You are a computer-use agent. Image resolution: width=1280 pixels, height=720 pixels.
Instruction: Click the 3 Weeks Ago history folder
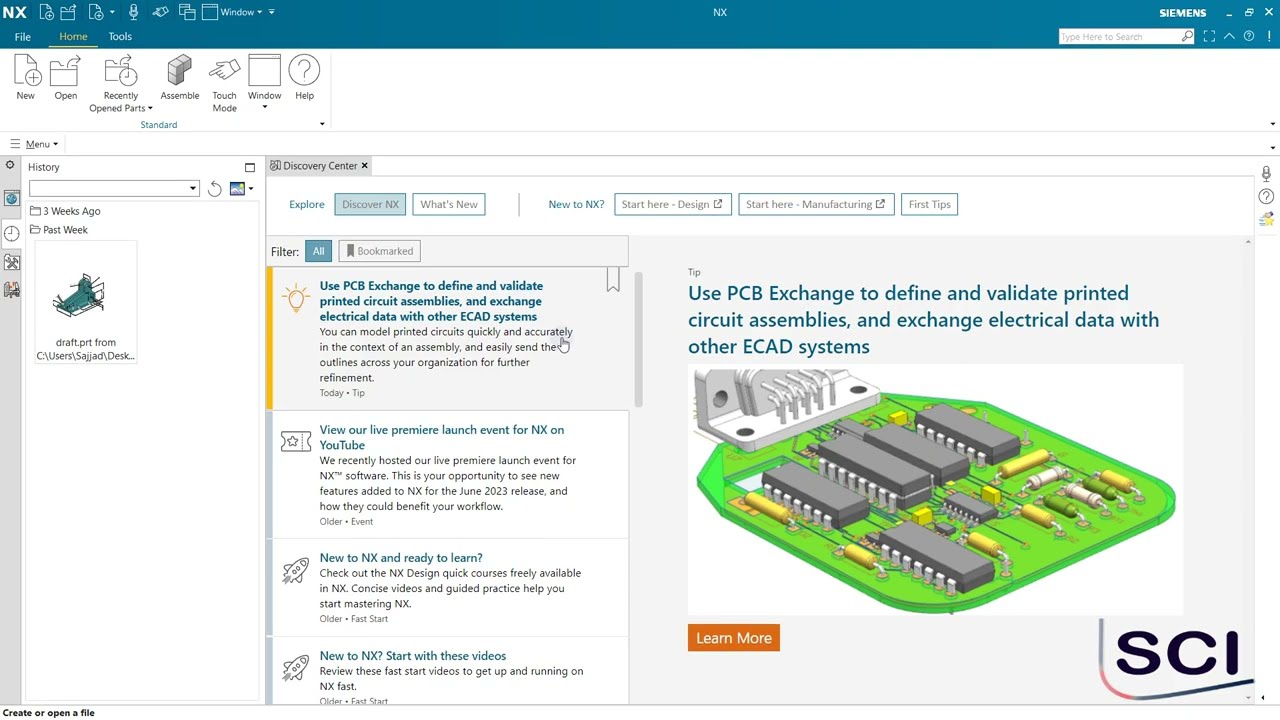(x=65, y=211)
